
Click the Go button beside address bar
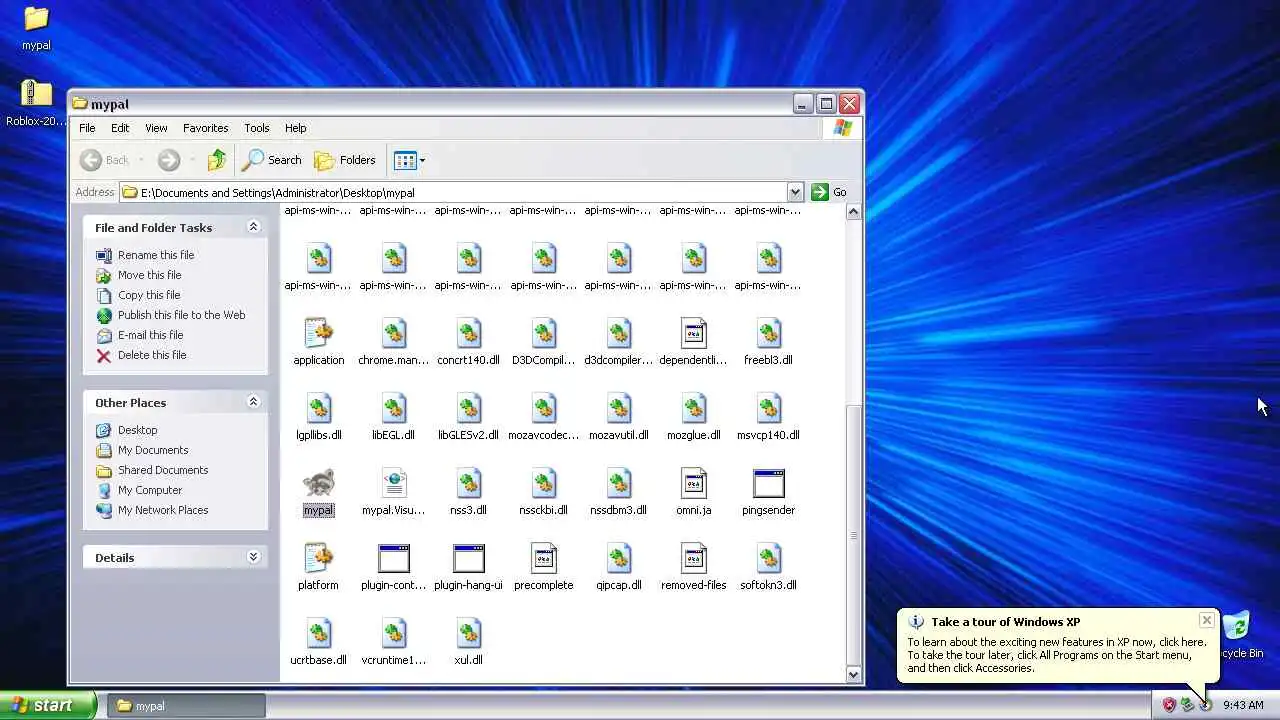829,192
